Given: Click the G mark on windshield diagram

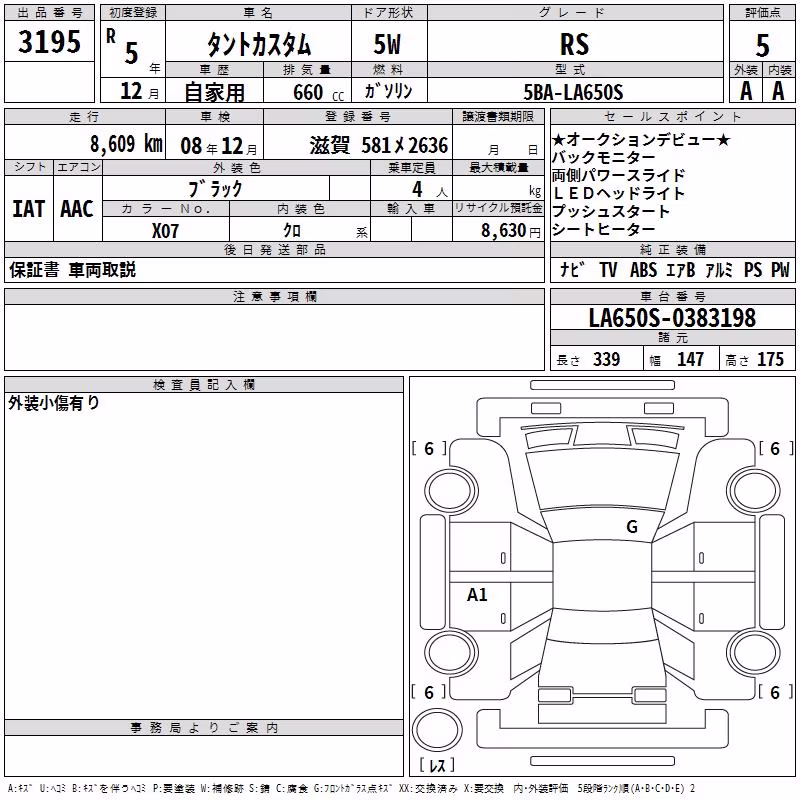Looking at the screenshot, I should pos(632,527).
